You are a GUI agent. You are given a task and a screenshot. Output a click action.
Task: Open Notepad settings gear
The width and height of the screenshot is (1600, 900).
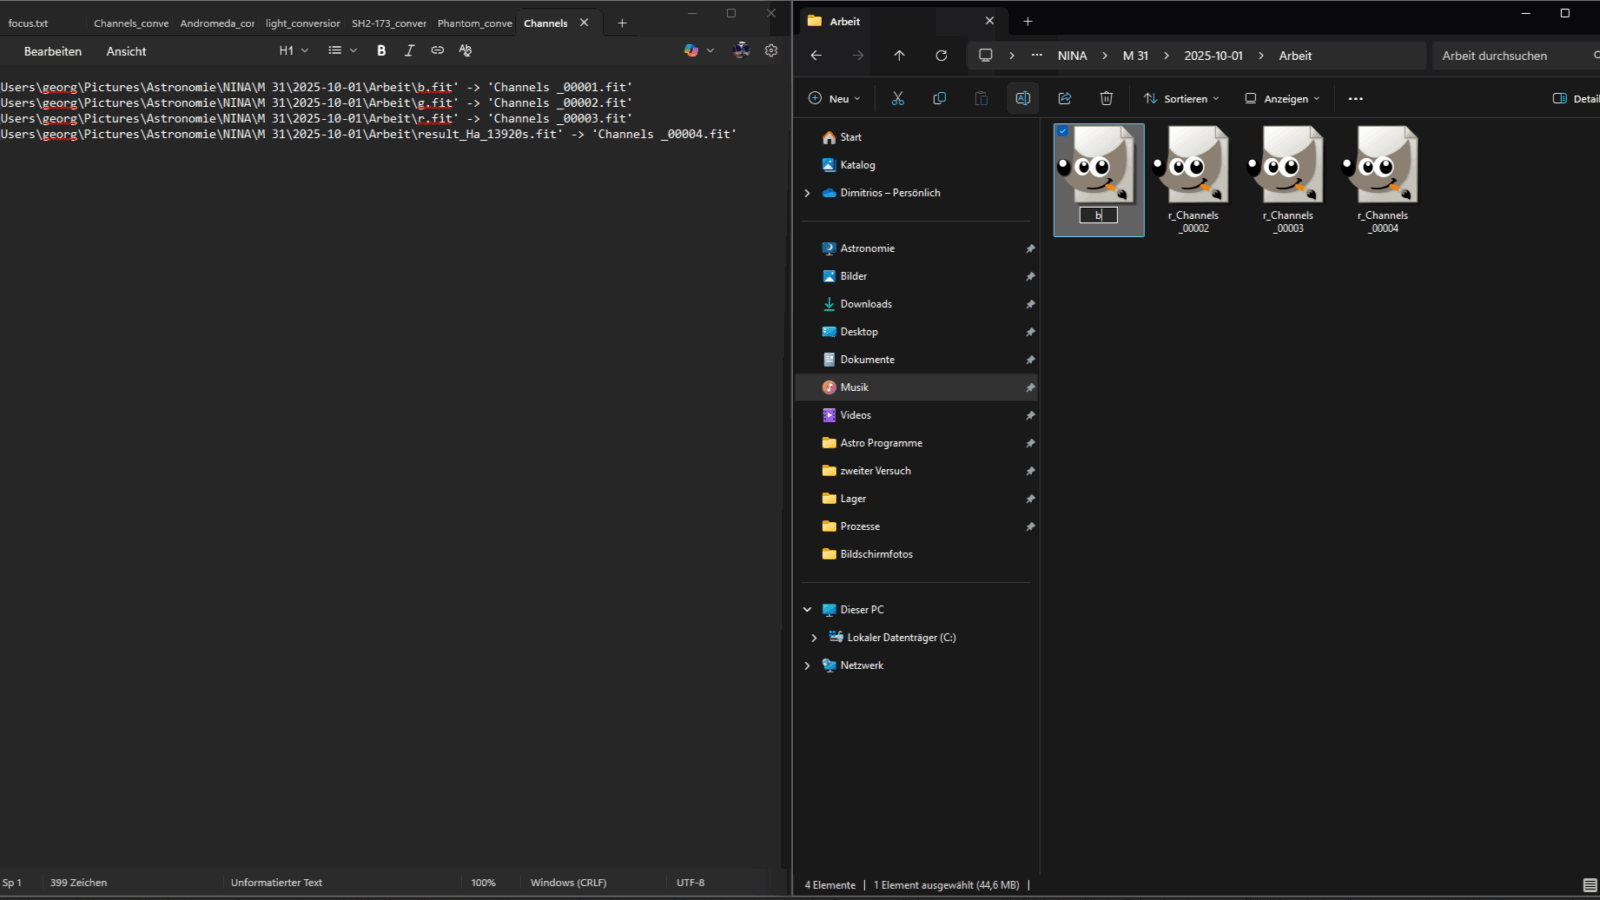(771, 51)
